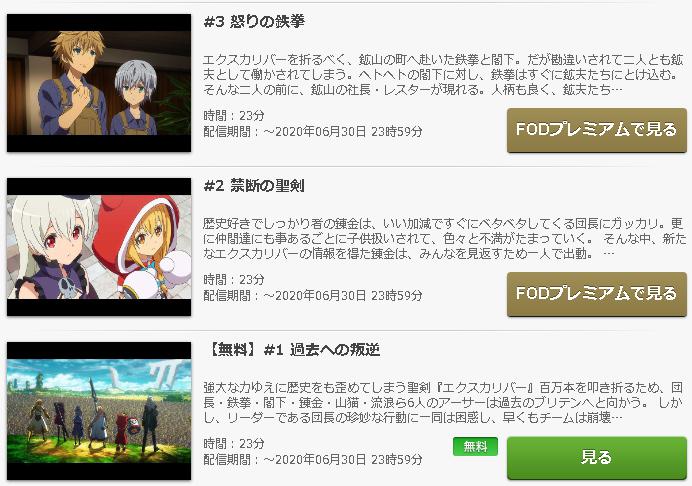Open episode 1 thumbnail of group in field
This screenshot has height=486, width=692.
click(99, 411)
